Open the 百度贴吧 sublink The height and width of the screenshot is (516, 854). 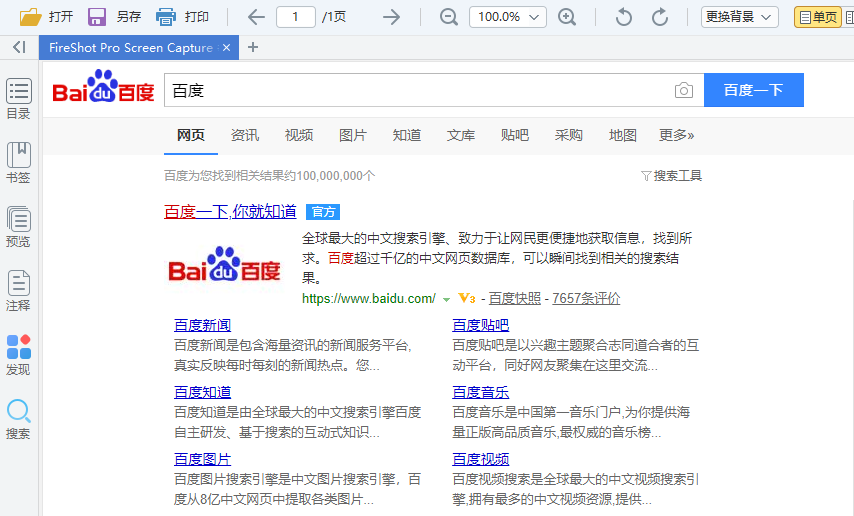point(481,325)
